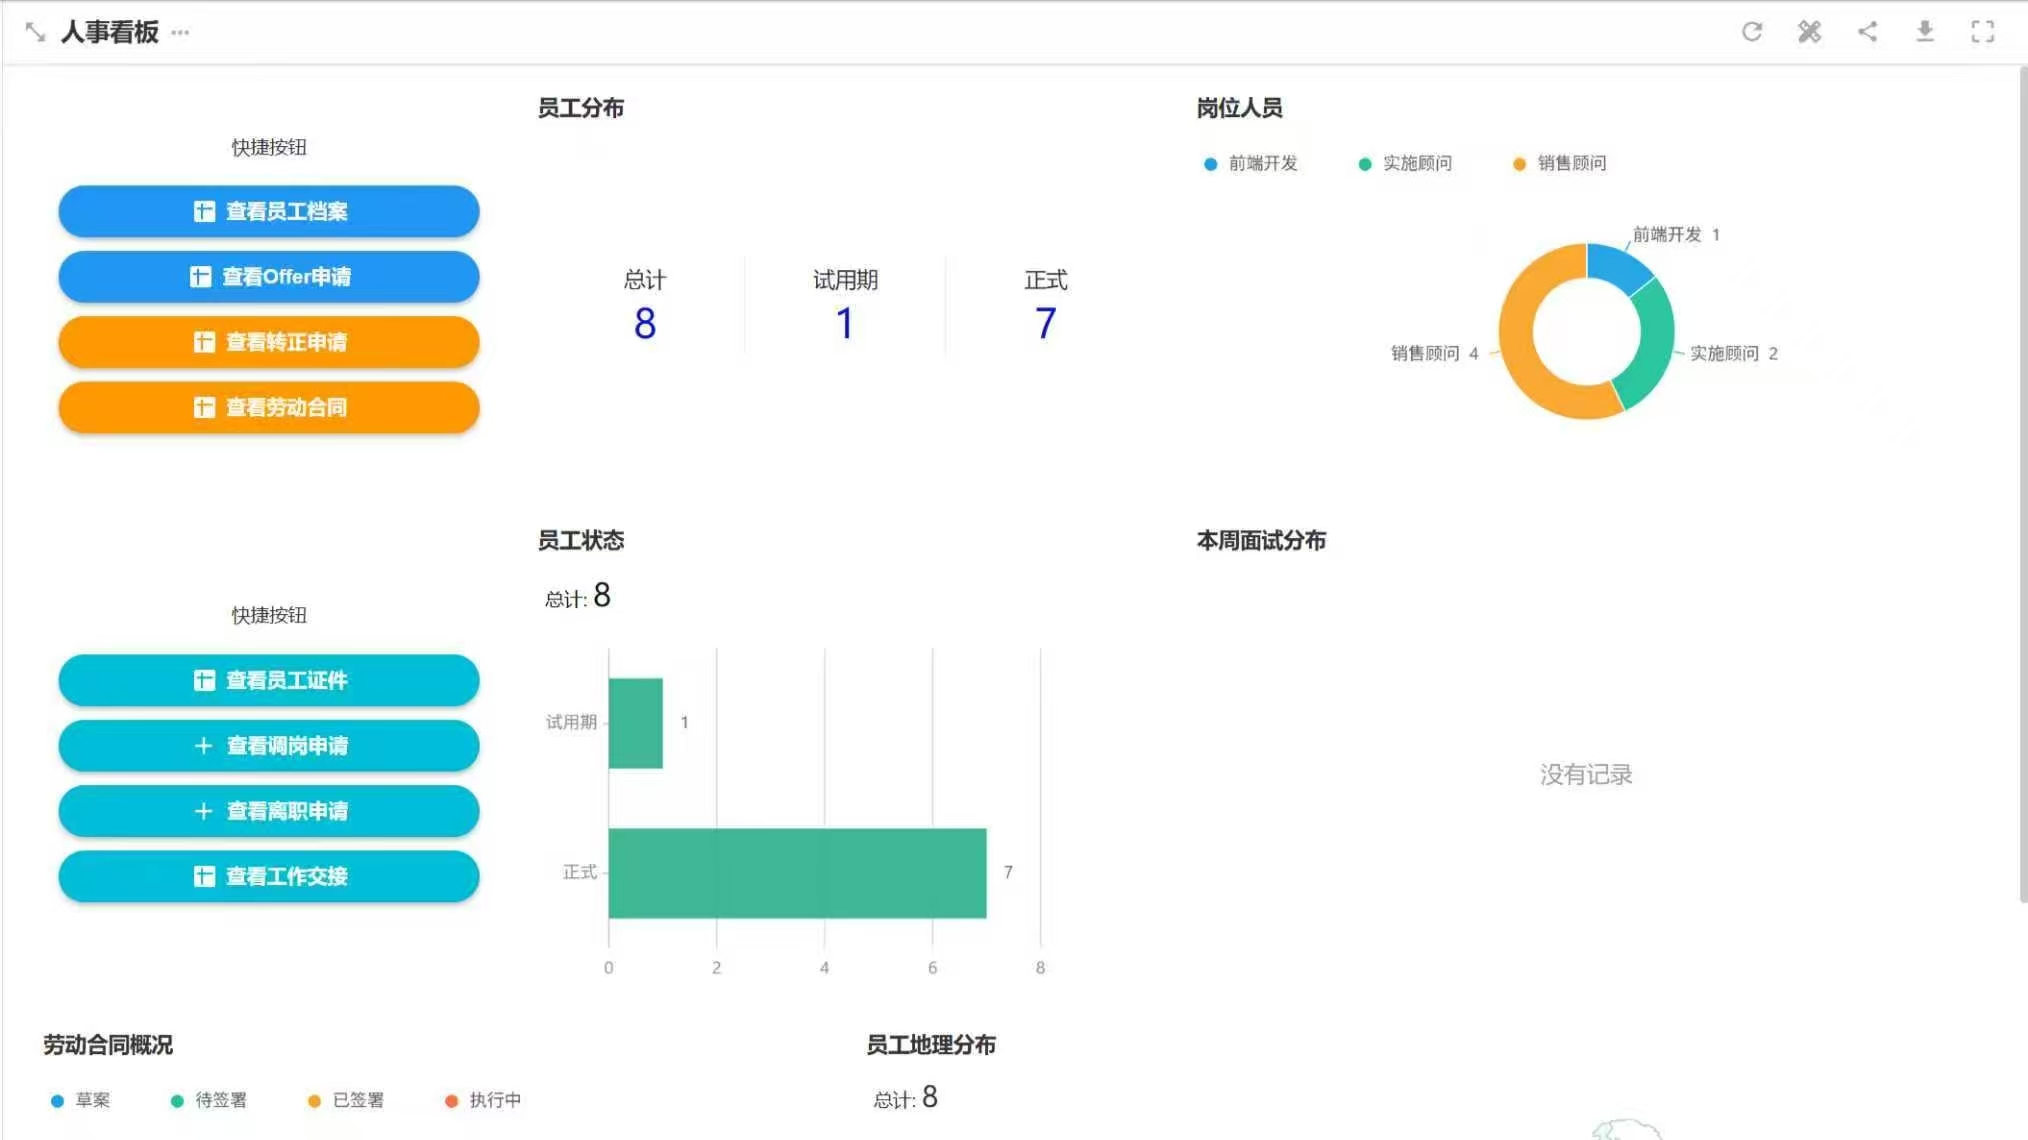Click the design tools icon in header
Image resolution: width=2028 pixels, height=1140 pixels.
1809,32
